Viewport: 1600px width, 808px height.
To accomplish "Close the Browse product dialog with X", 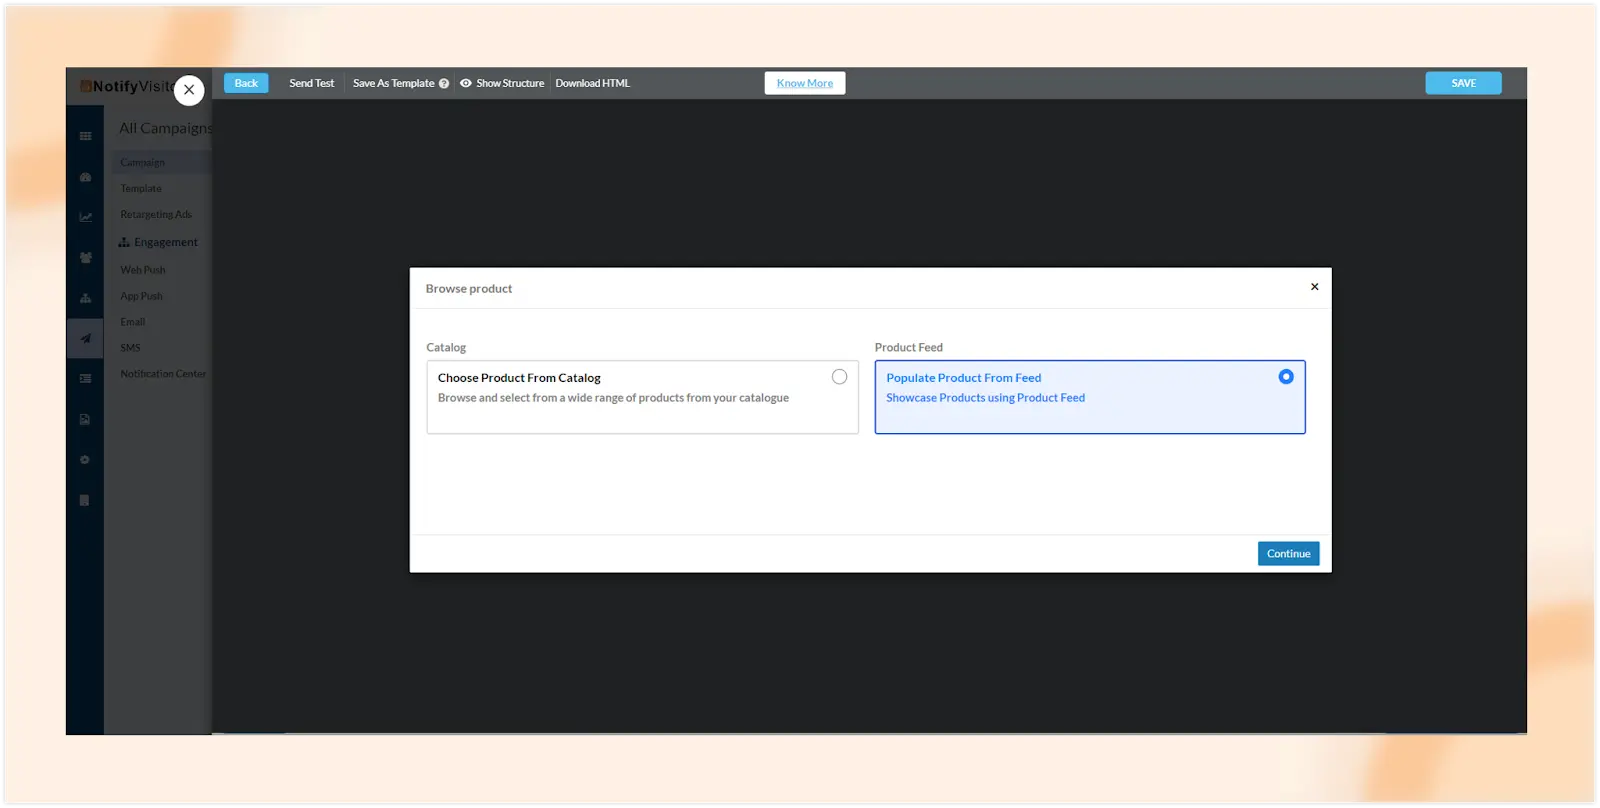I will 1314,287.
